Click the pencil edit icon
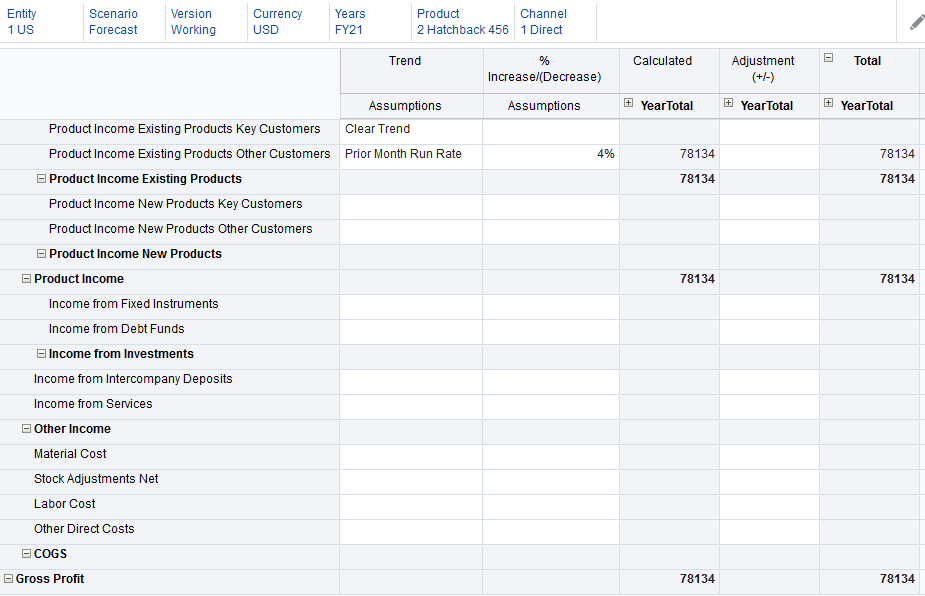 pyautogui.click(x=915, y=20)
